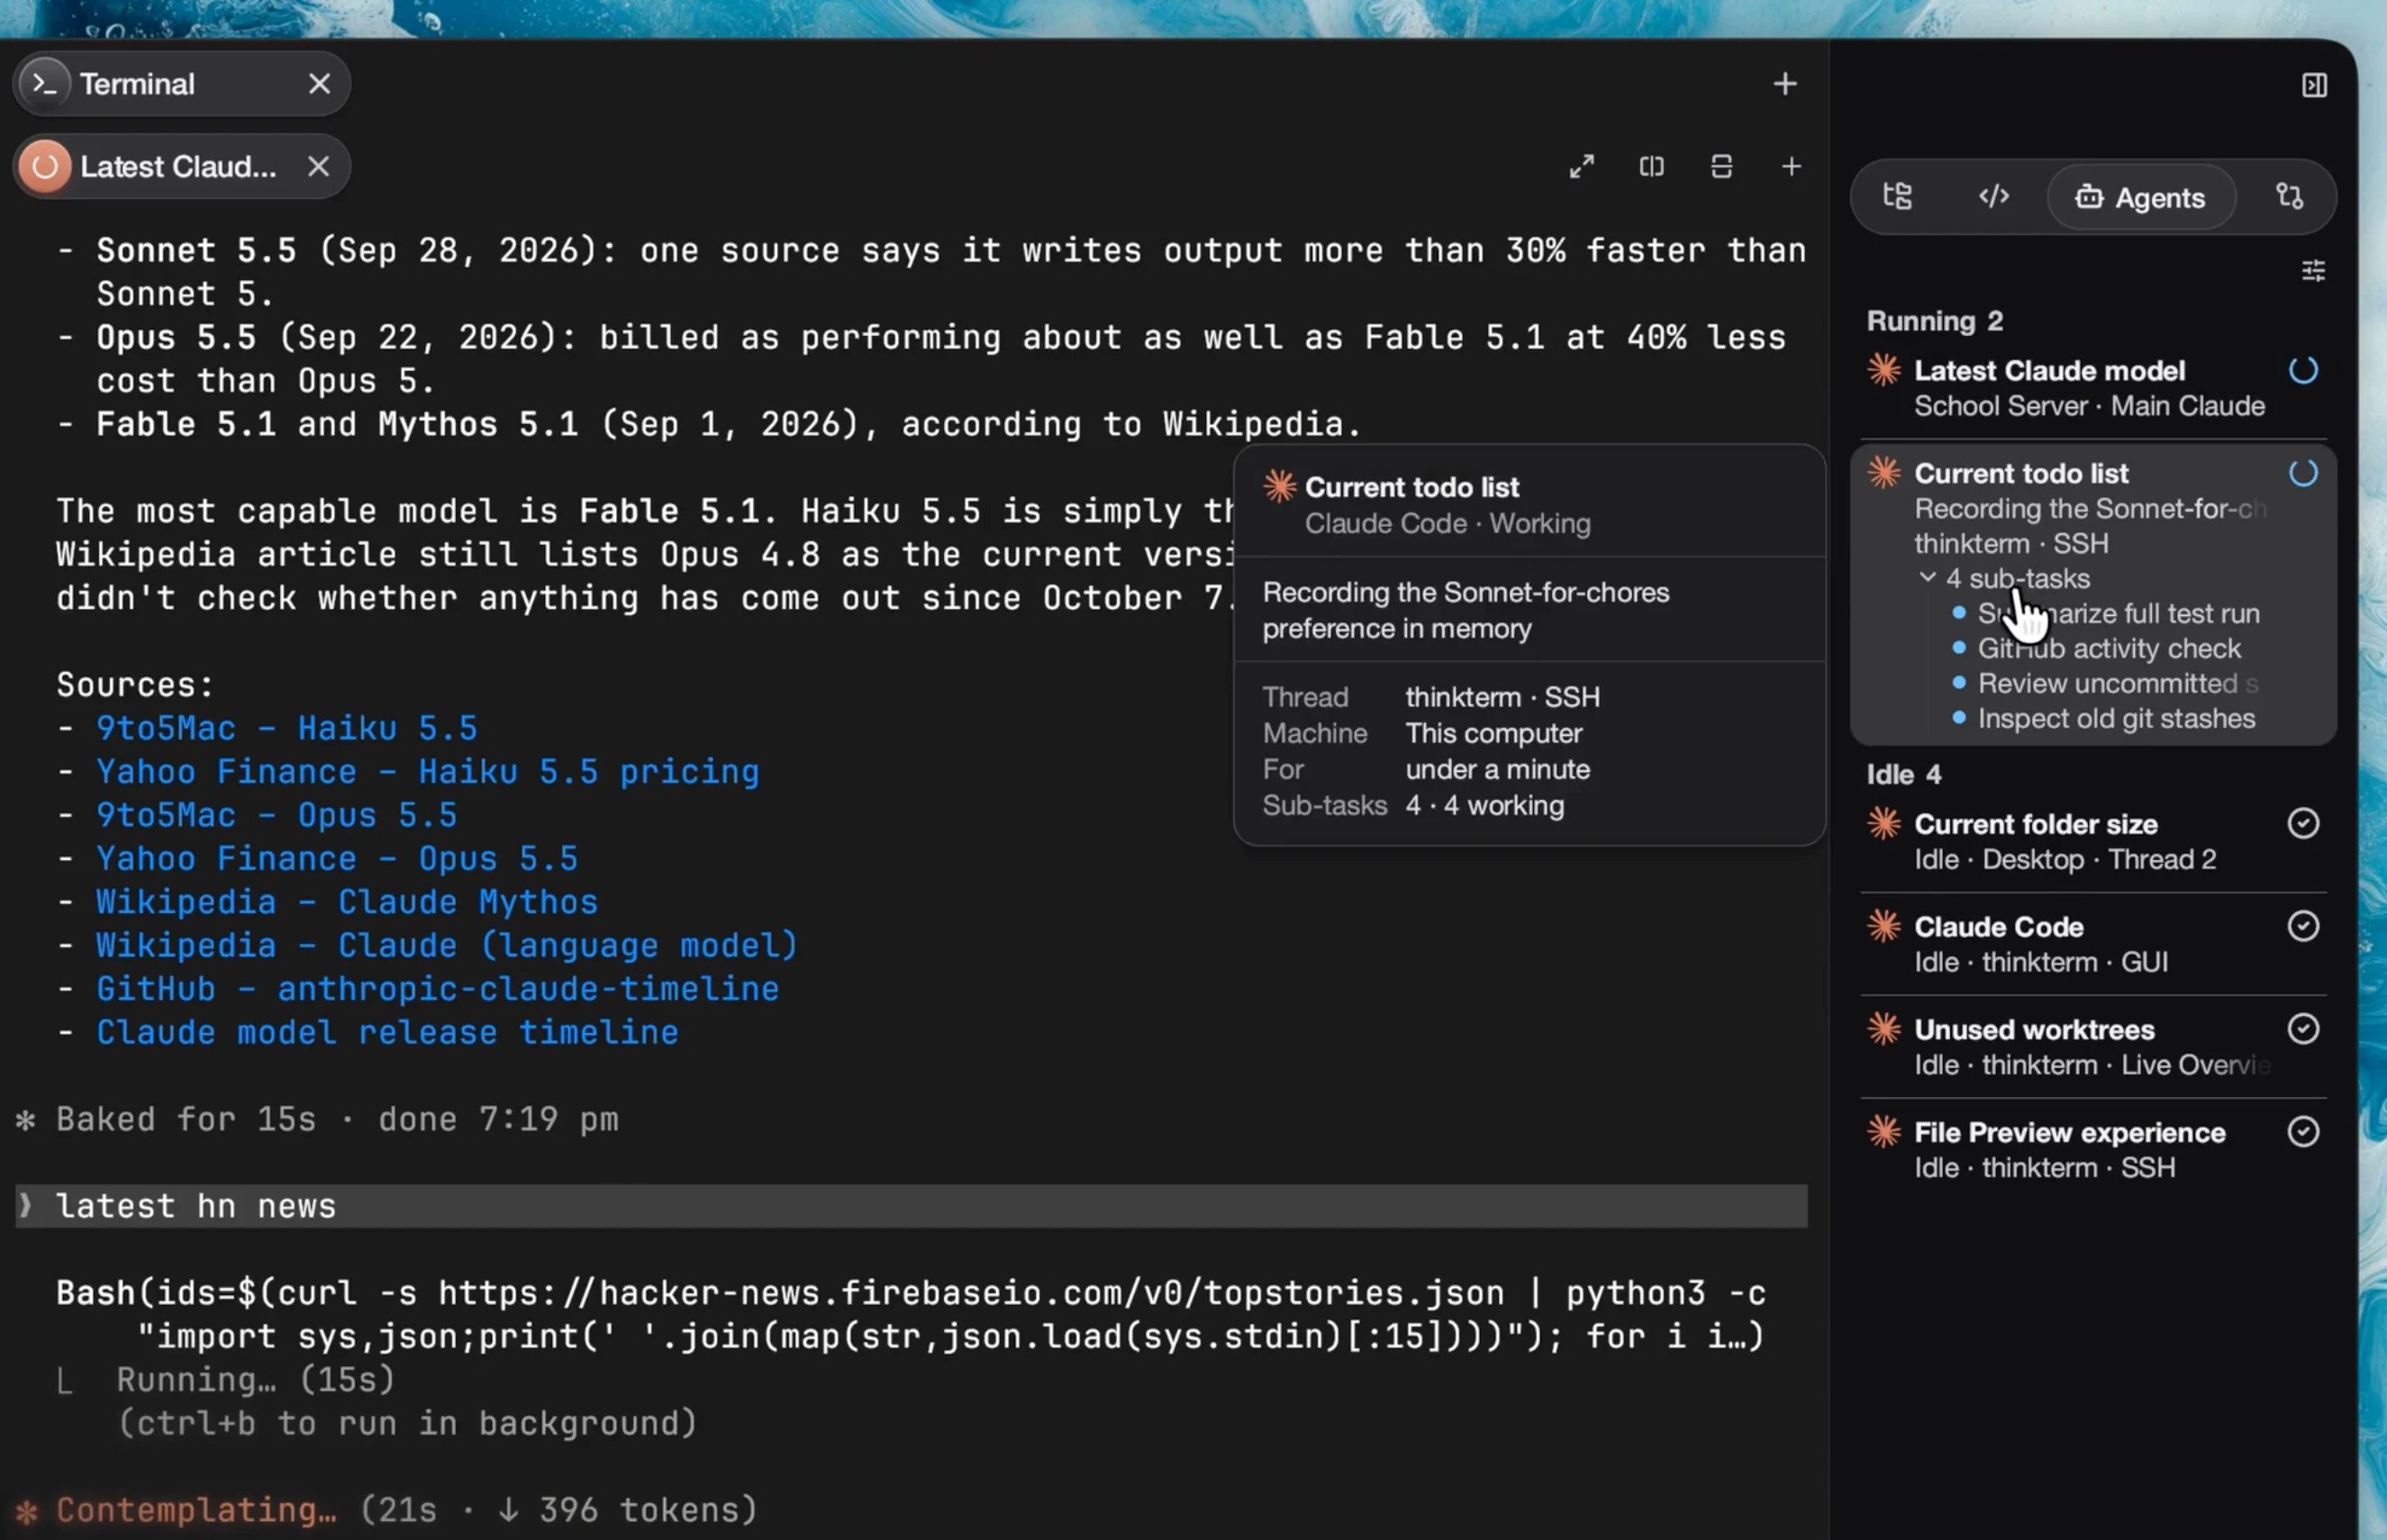Select the Latest Claud... tab

click(x=181, y=166)
